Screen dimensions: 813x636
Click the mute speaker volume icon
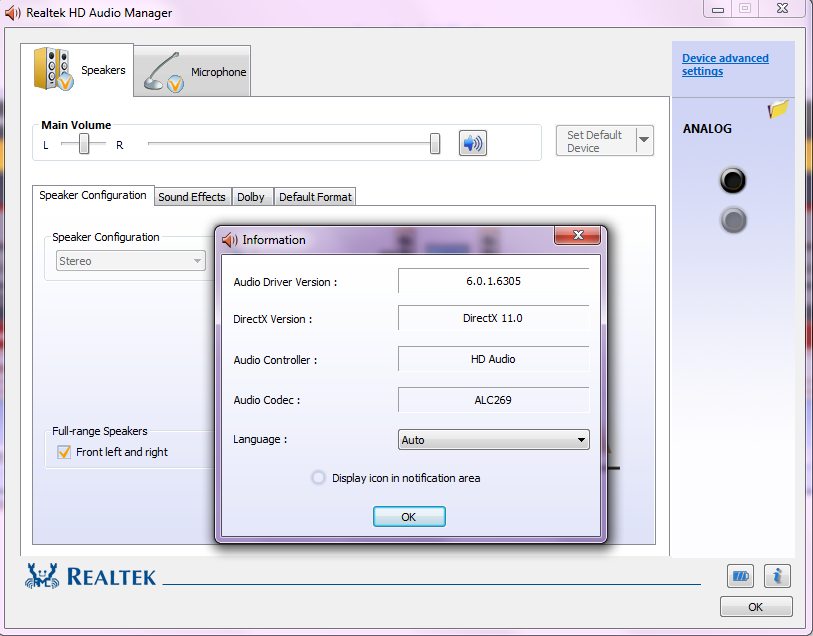pos(472,143)
